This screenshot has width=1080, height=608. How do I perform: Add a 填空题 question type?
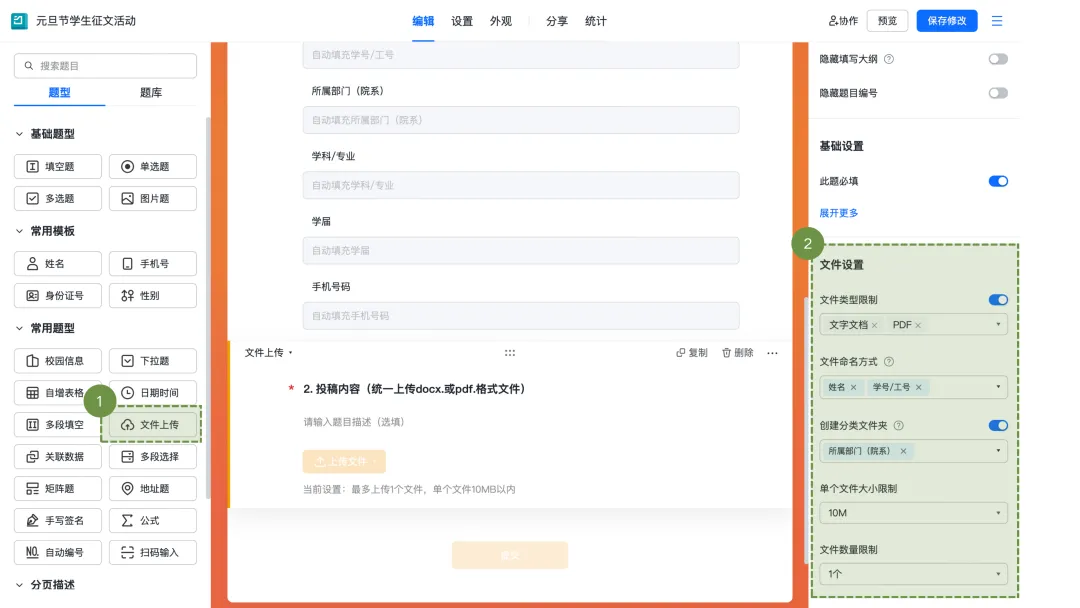(58, 167)
